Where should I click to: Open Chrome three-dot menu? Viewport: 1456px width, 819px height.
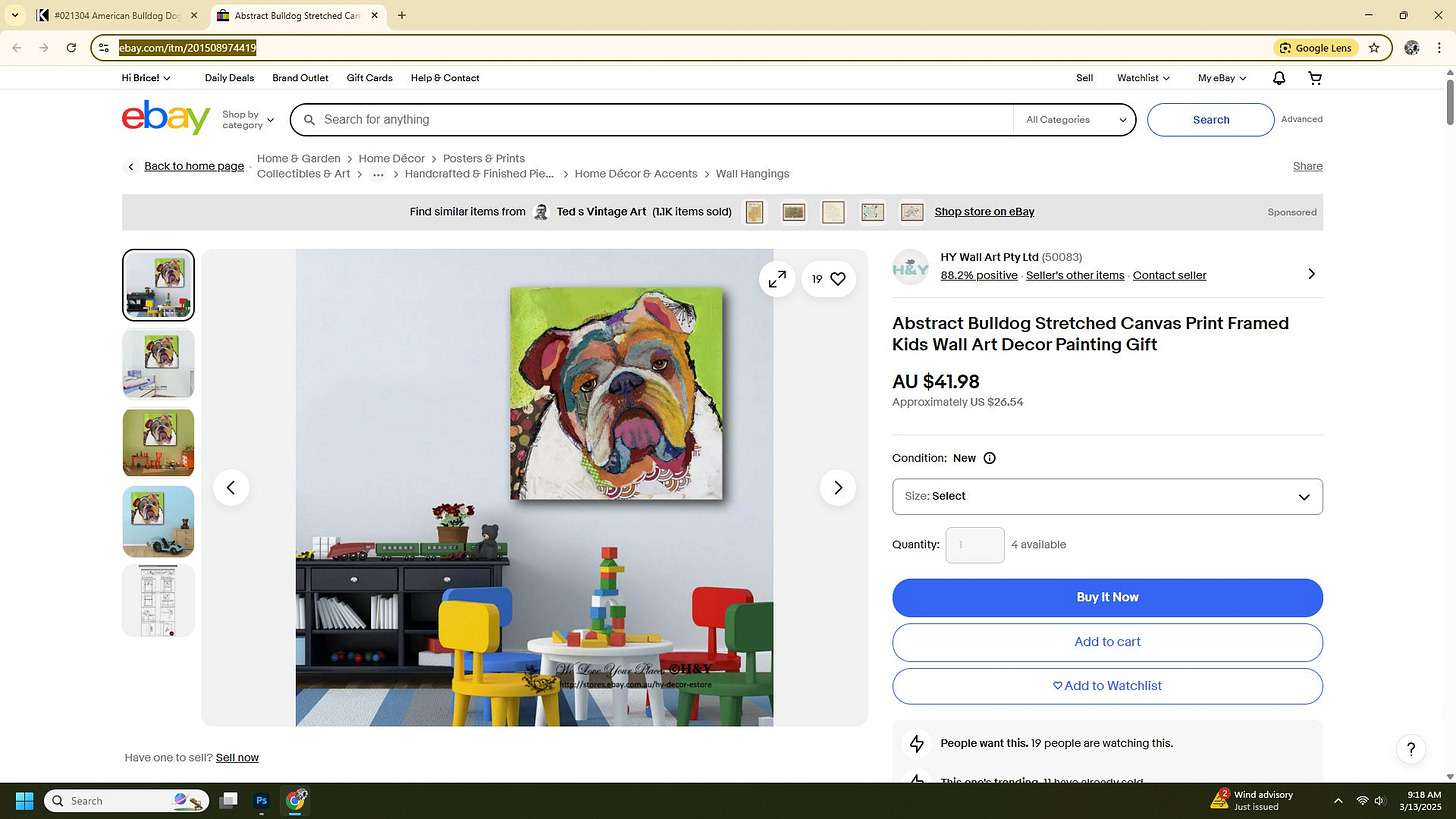[x=1439, y=47]
